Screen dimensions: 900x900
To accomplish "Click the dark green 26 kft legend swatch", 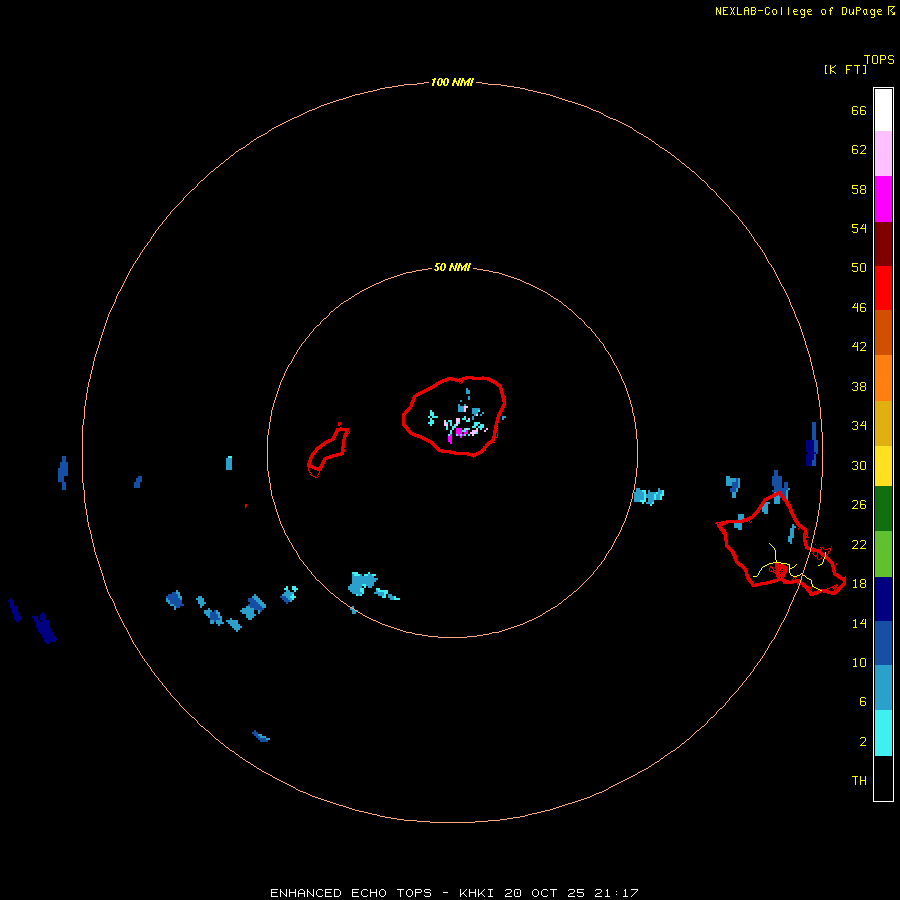I will tap(883, 509).
